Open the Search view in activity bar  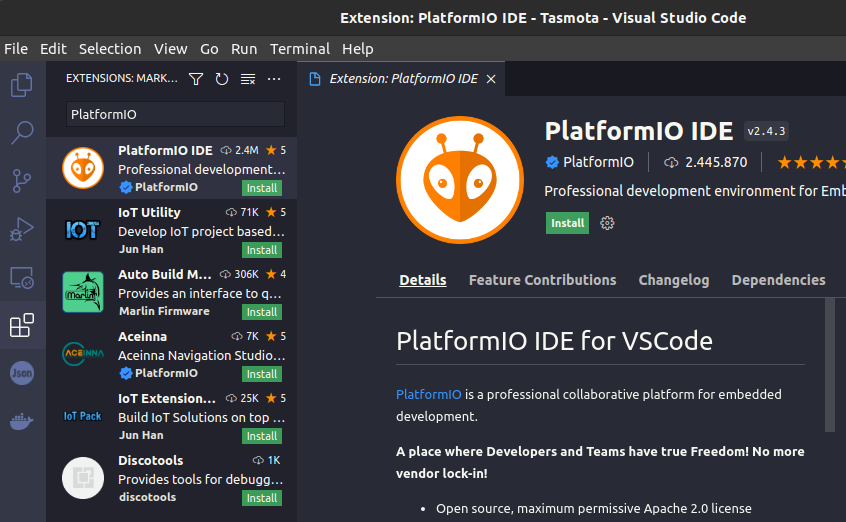pyautogui.click(x=22, y=132)
